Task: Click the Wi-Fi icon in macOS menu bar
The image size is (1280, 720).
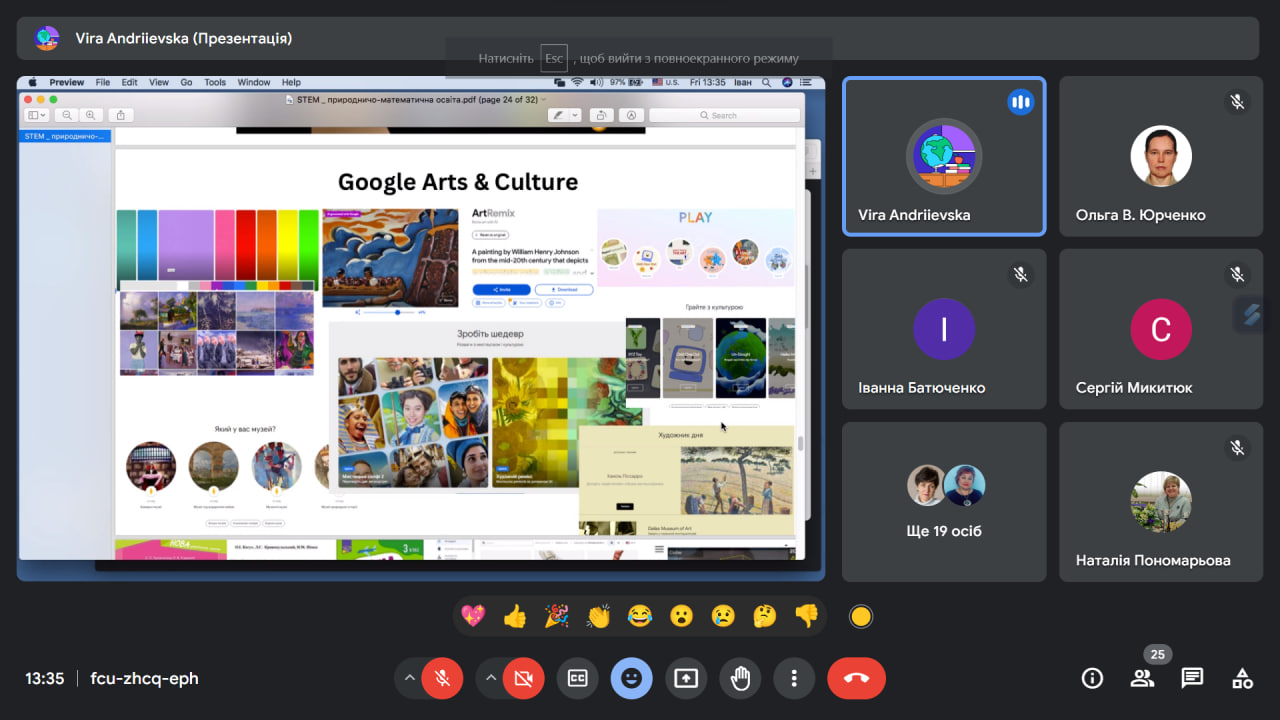Action: (577, 82)
